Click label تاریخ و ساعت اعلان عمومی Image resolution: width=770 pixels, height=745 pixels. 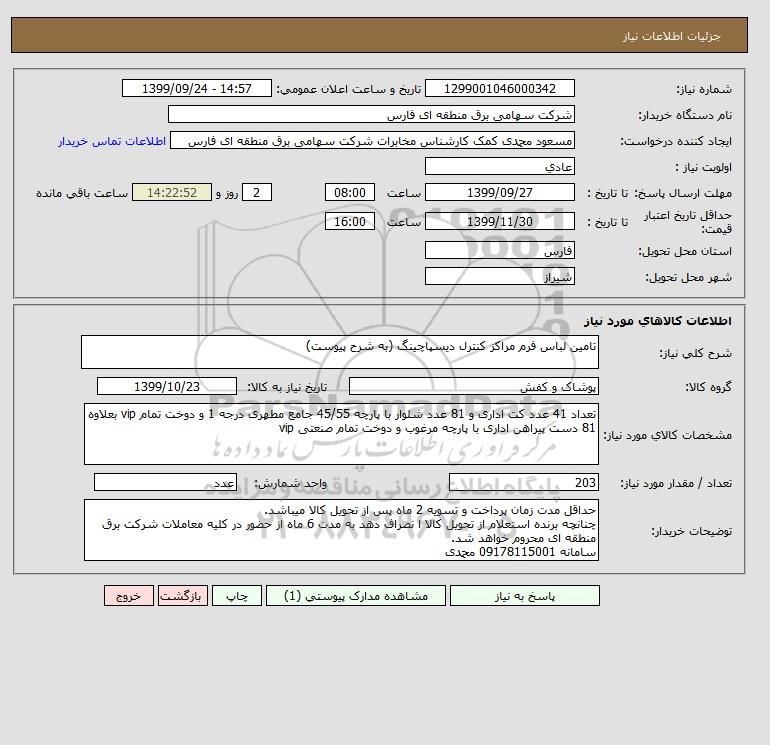[x=349, y=89]
